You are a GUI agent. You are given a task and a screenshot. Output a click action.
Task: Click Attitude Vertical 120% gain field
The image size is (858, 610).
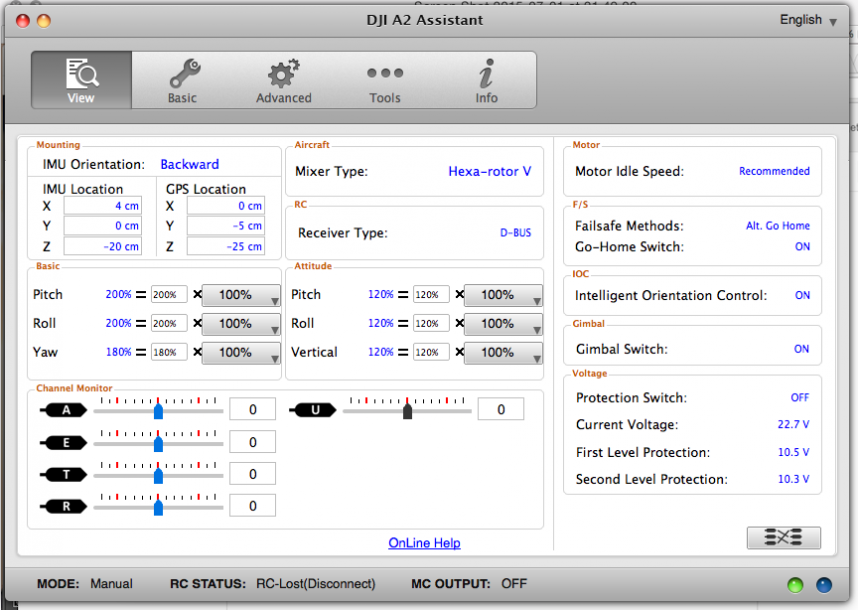(x=431, y=352)
